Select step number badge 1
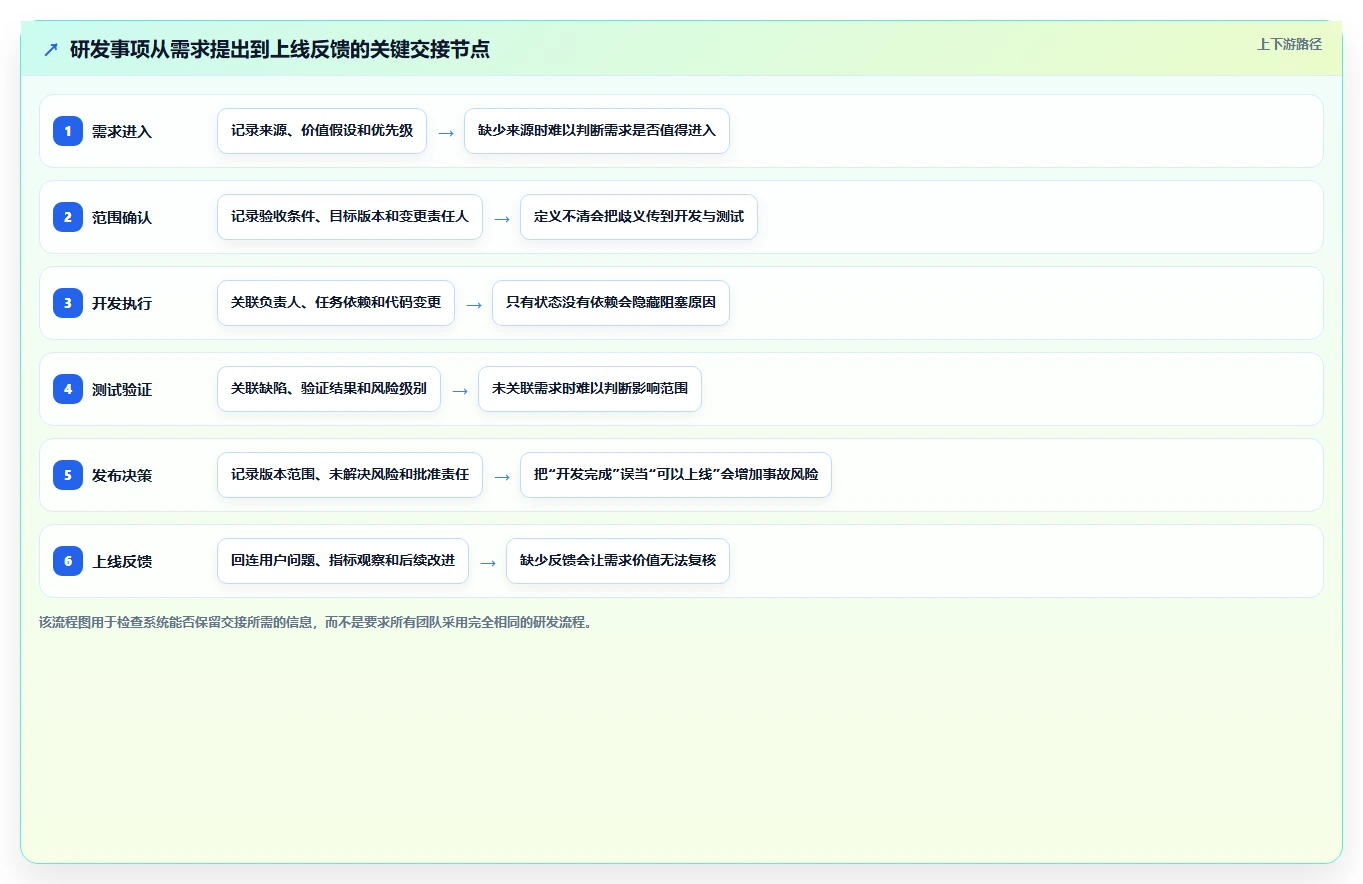This screenshot has height=884, width=1363. point(68,131)
